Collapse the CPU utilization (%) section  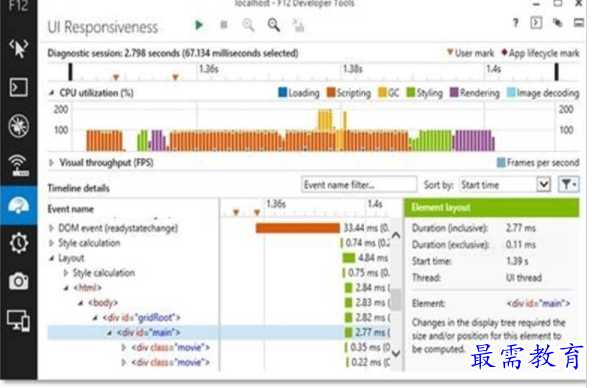point(52,93)
